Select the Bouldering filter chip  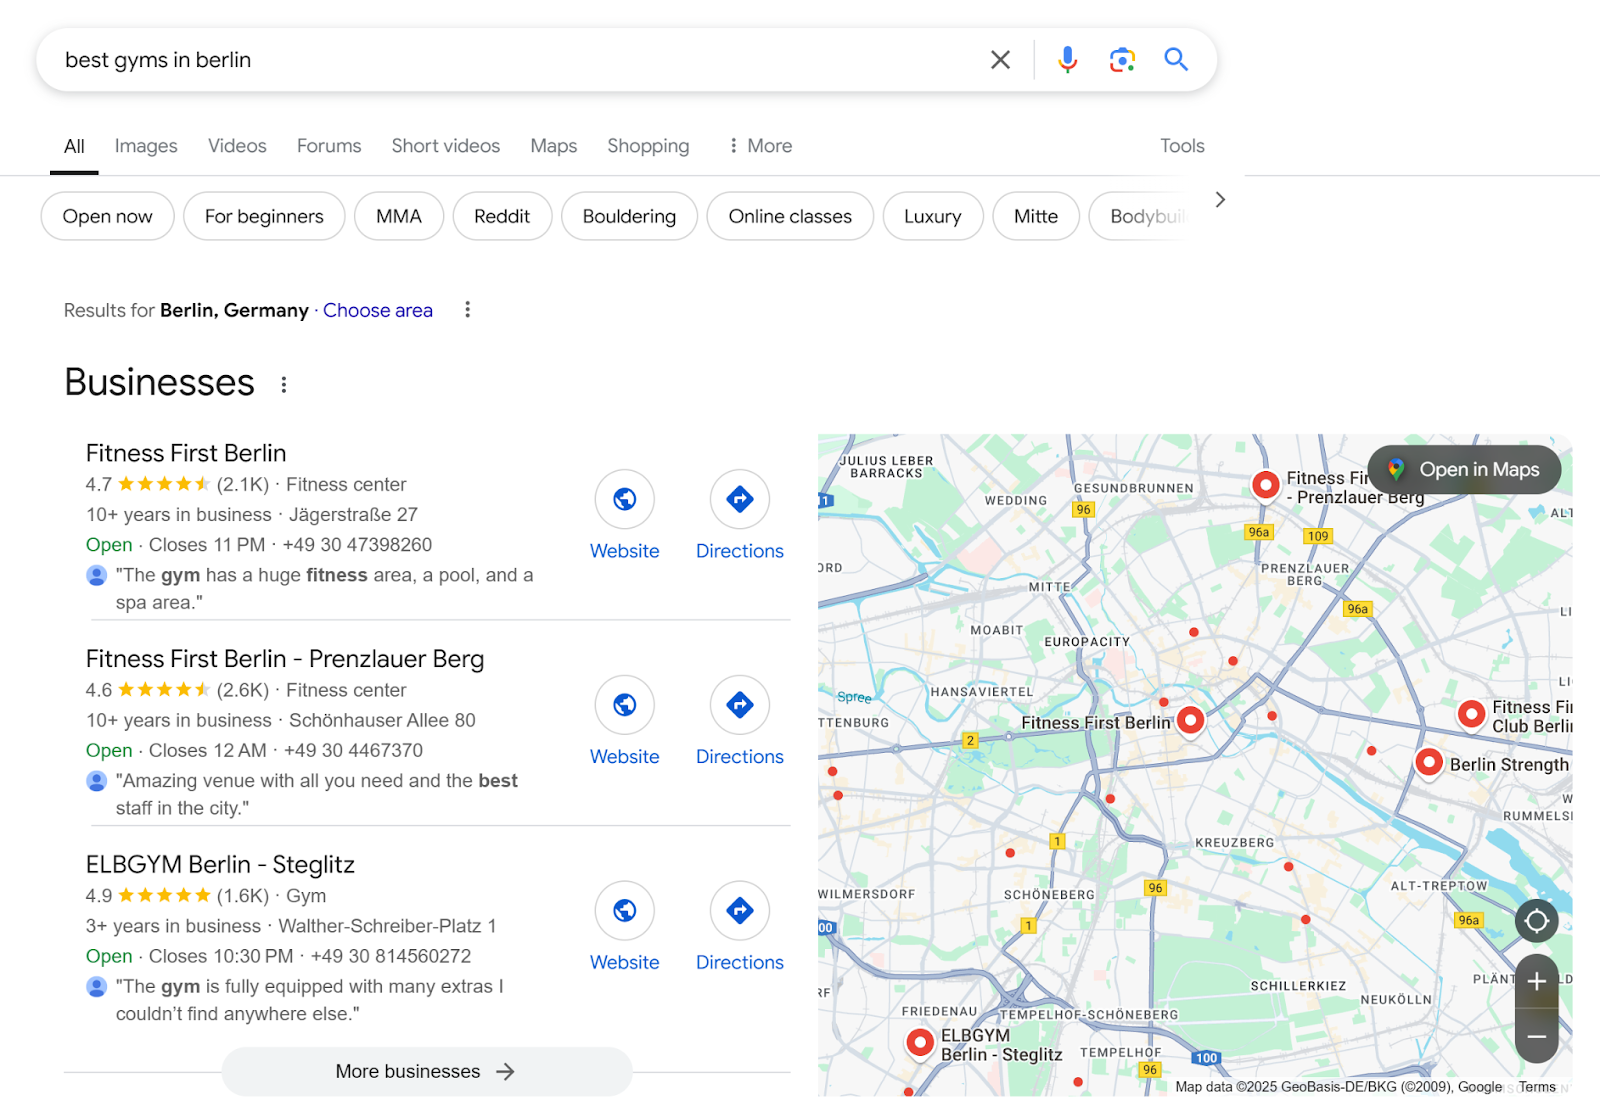tap(629, 216)
